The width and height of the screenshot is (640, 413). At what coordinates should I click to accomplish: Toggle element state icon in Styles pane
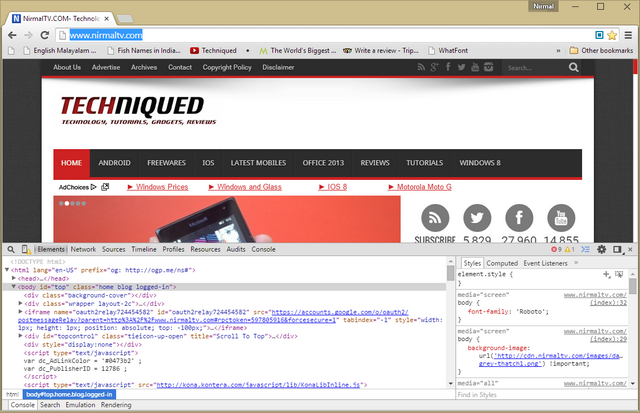tap(619, 275)
